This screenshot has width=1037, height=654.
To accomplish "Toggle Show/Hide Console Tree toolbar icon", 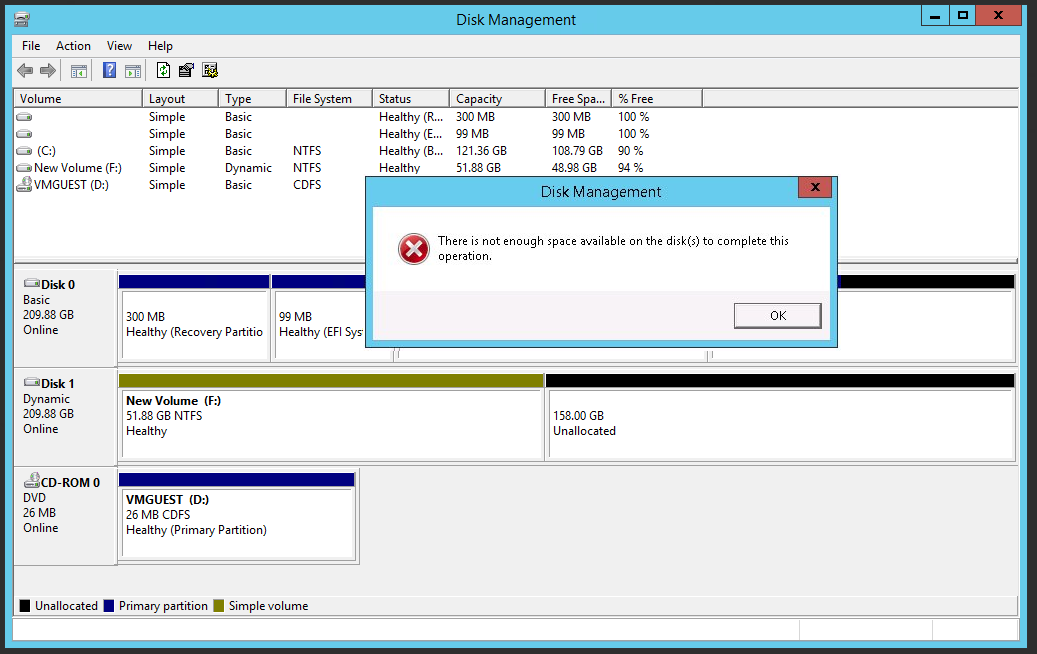I will [x=79, y=71].
